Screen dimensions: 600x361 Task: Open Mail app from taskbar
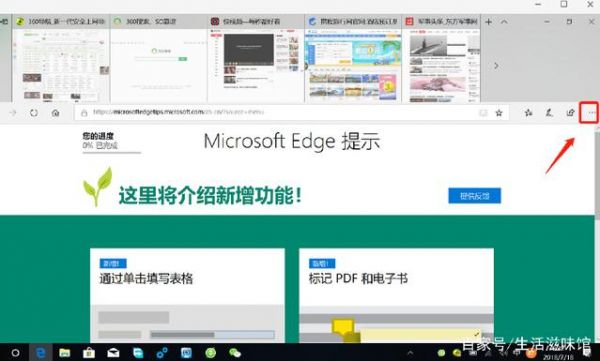(113, 353)
